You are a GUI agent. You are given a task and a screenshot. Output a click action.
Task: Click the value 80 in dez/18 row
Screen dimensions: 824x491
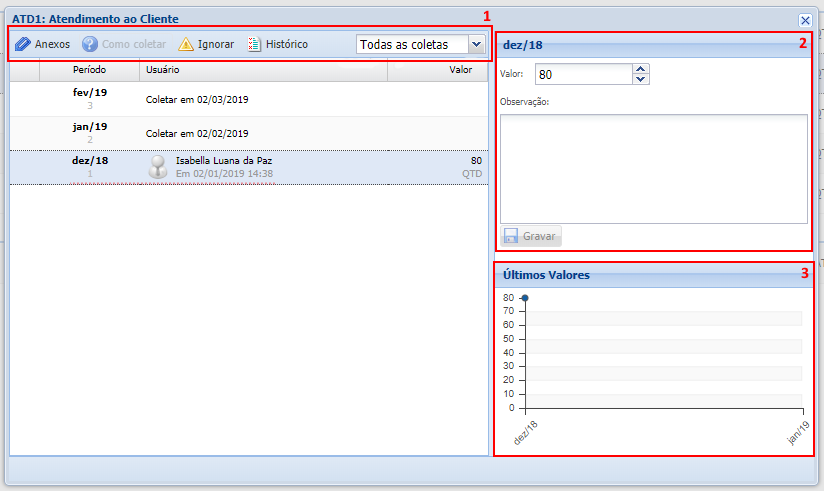(x=476, y=160)
